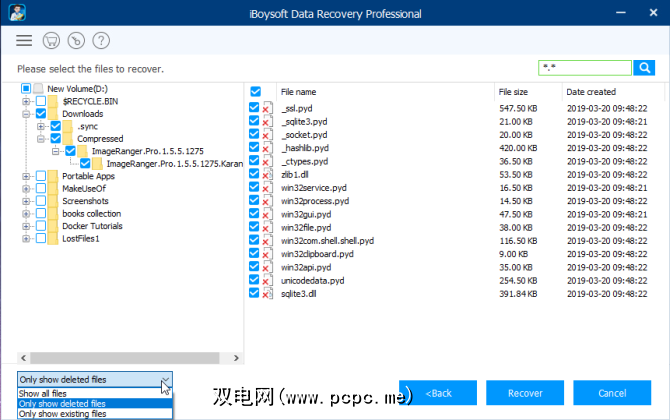This screenshot has height=420, width=670.
Task: Expand the MakeUseOf tree node
Action: point(26,188)
